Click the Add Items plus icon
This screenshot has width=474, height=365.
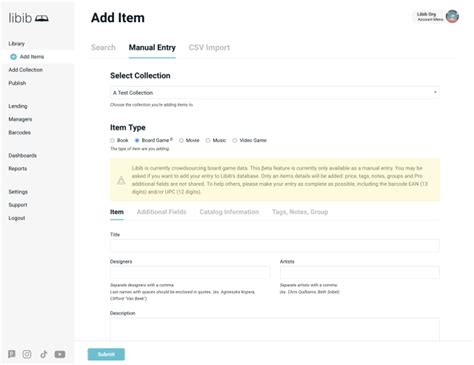13,57
